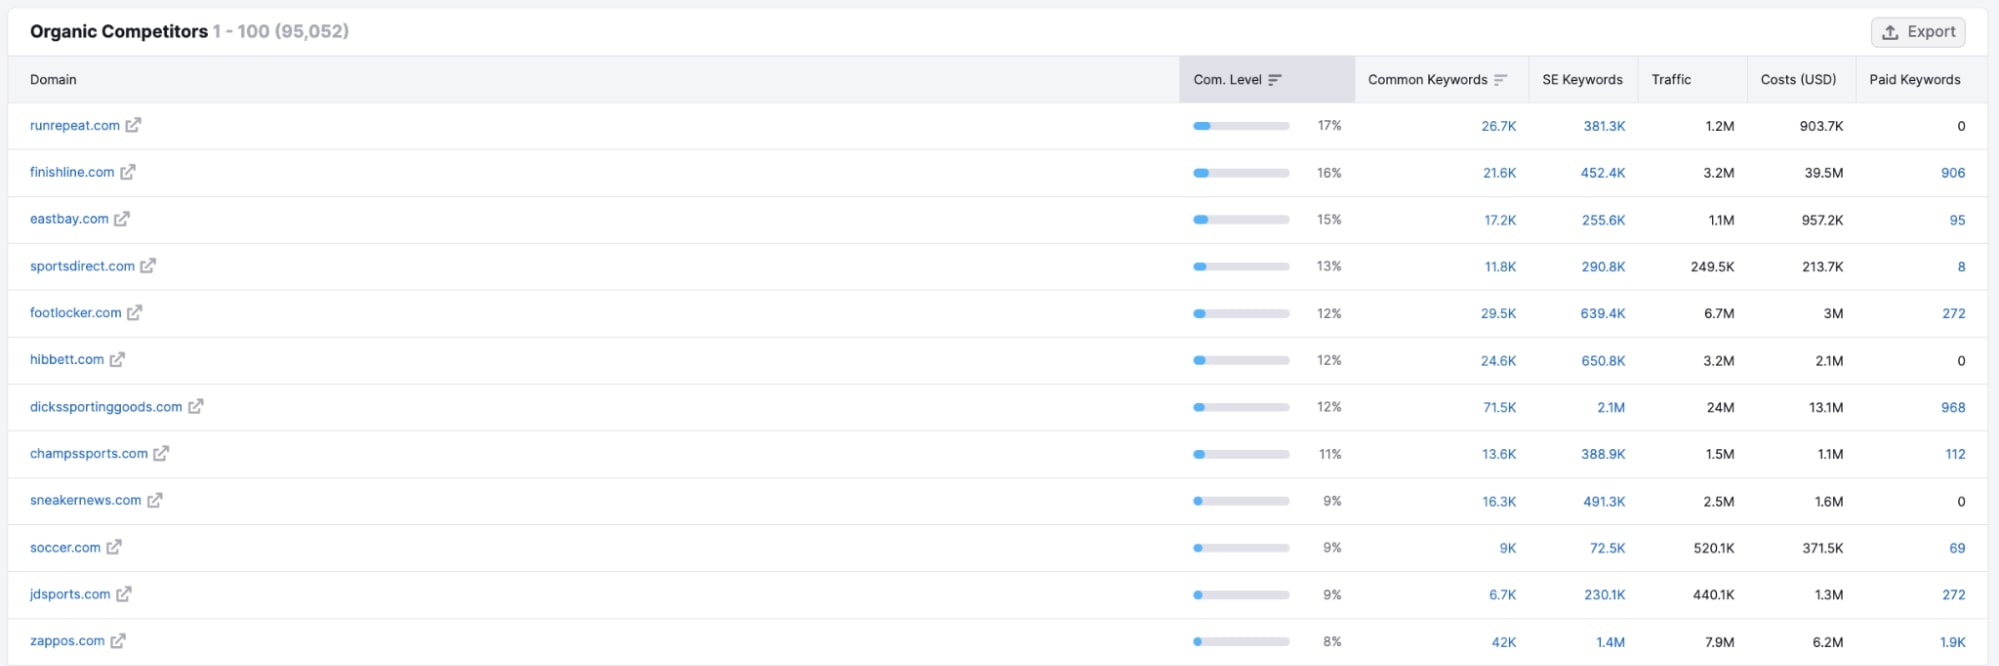
Task: Open zappos.com external link icon
Action: point(118,641)
